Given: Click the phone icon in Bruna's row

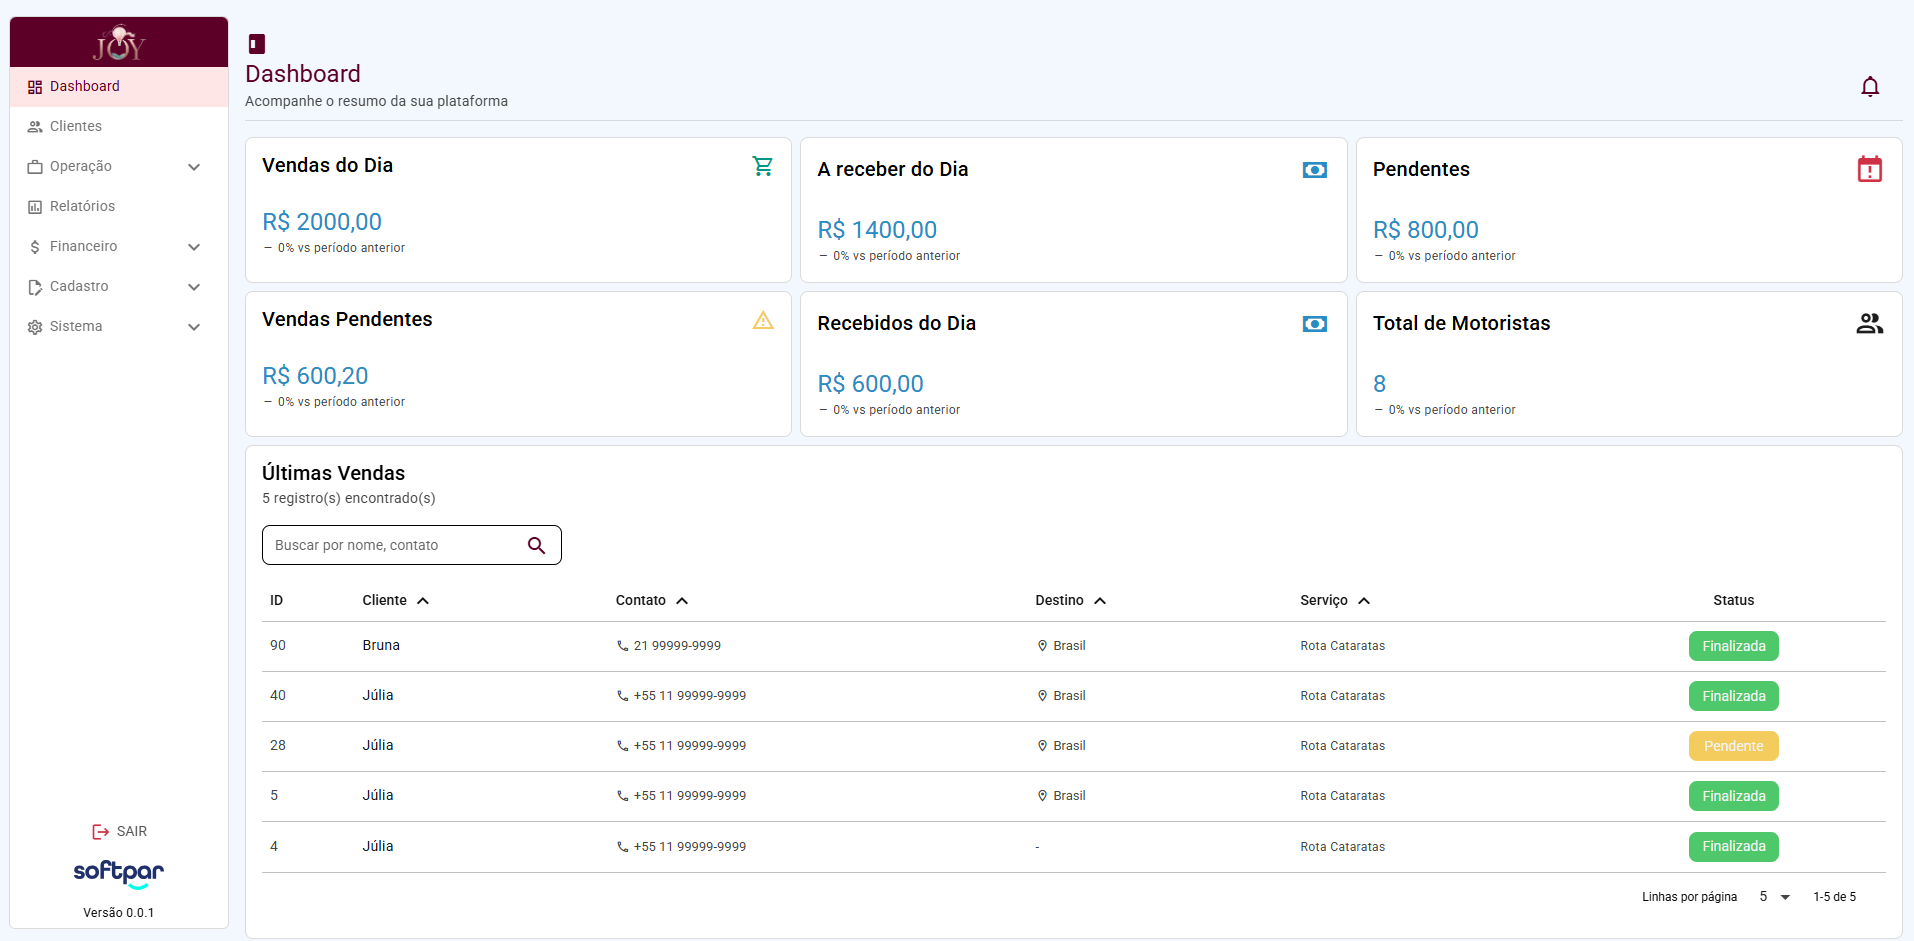Looking at the screenshot, I should [x=623, y=646].
